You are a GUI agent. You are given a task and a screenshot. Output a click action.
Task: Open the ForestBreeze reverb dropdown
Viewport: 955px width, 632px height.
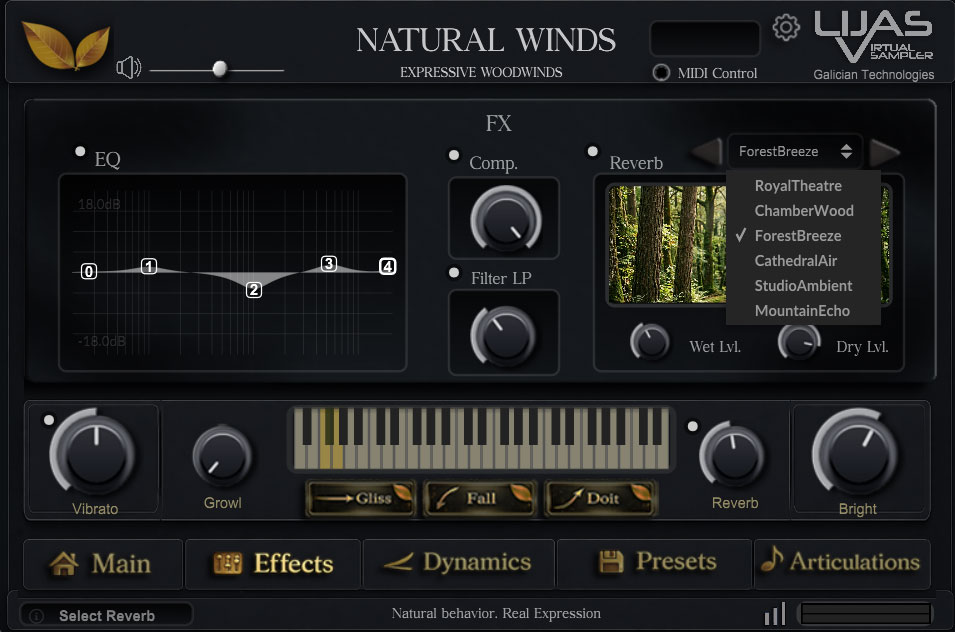(794, 152)
